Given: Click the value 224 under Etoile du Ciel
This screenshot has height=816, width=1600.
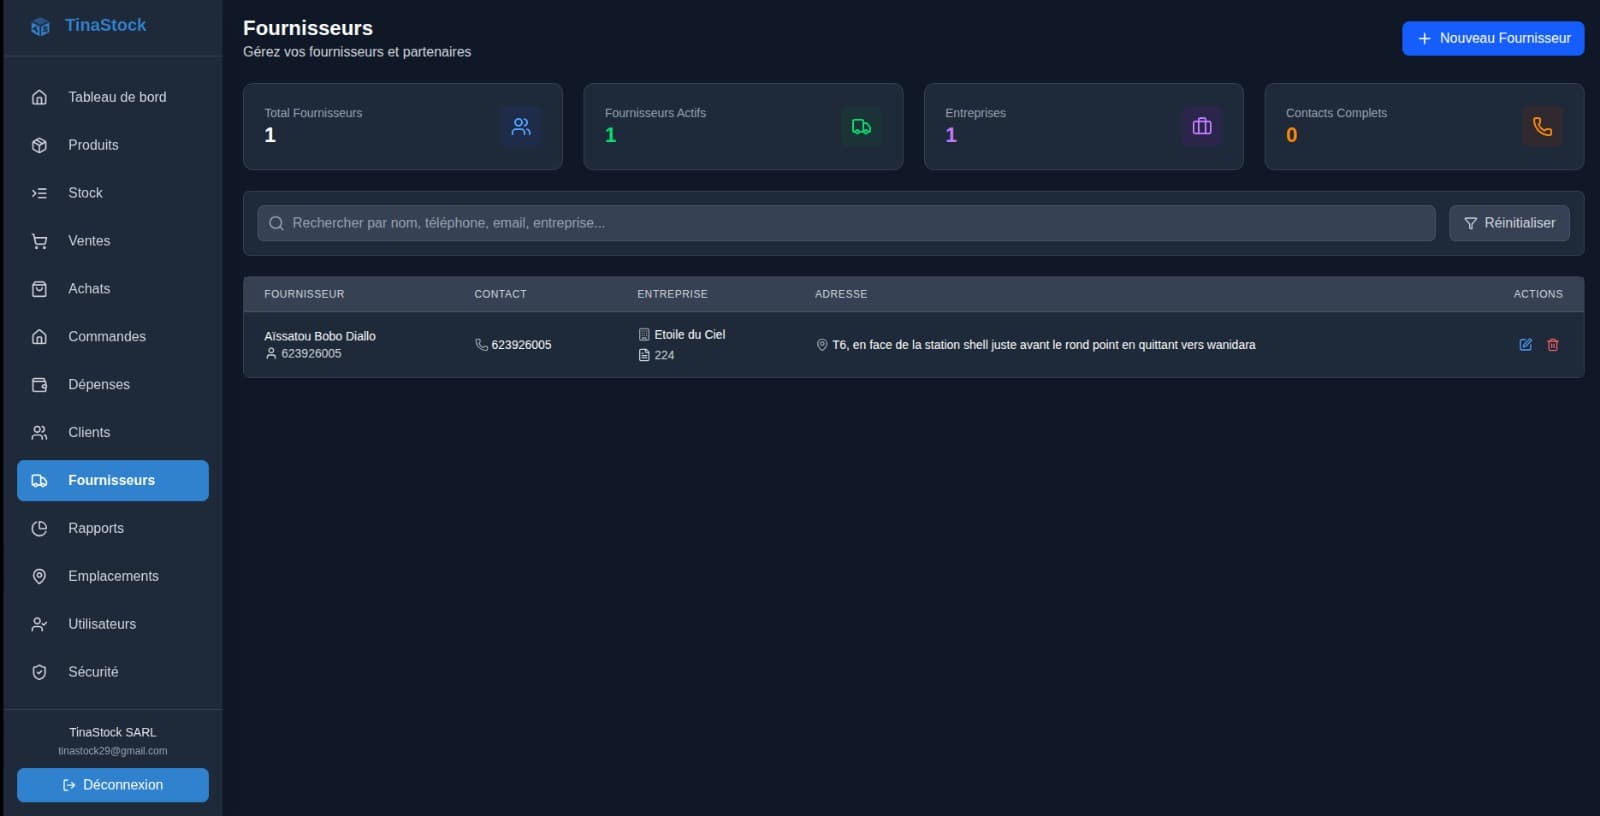Looking at the screenshot, I should pyautogui.click(x=664, y=355).
